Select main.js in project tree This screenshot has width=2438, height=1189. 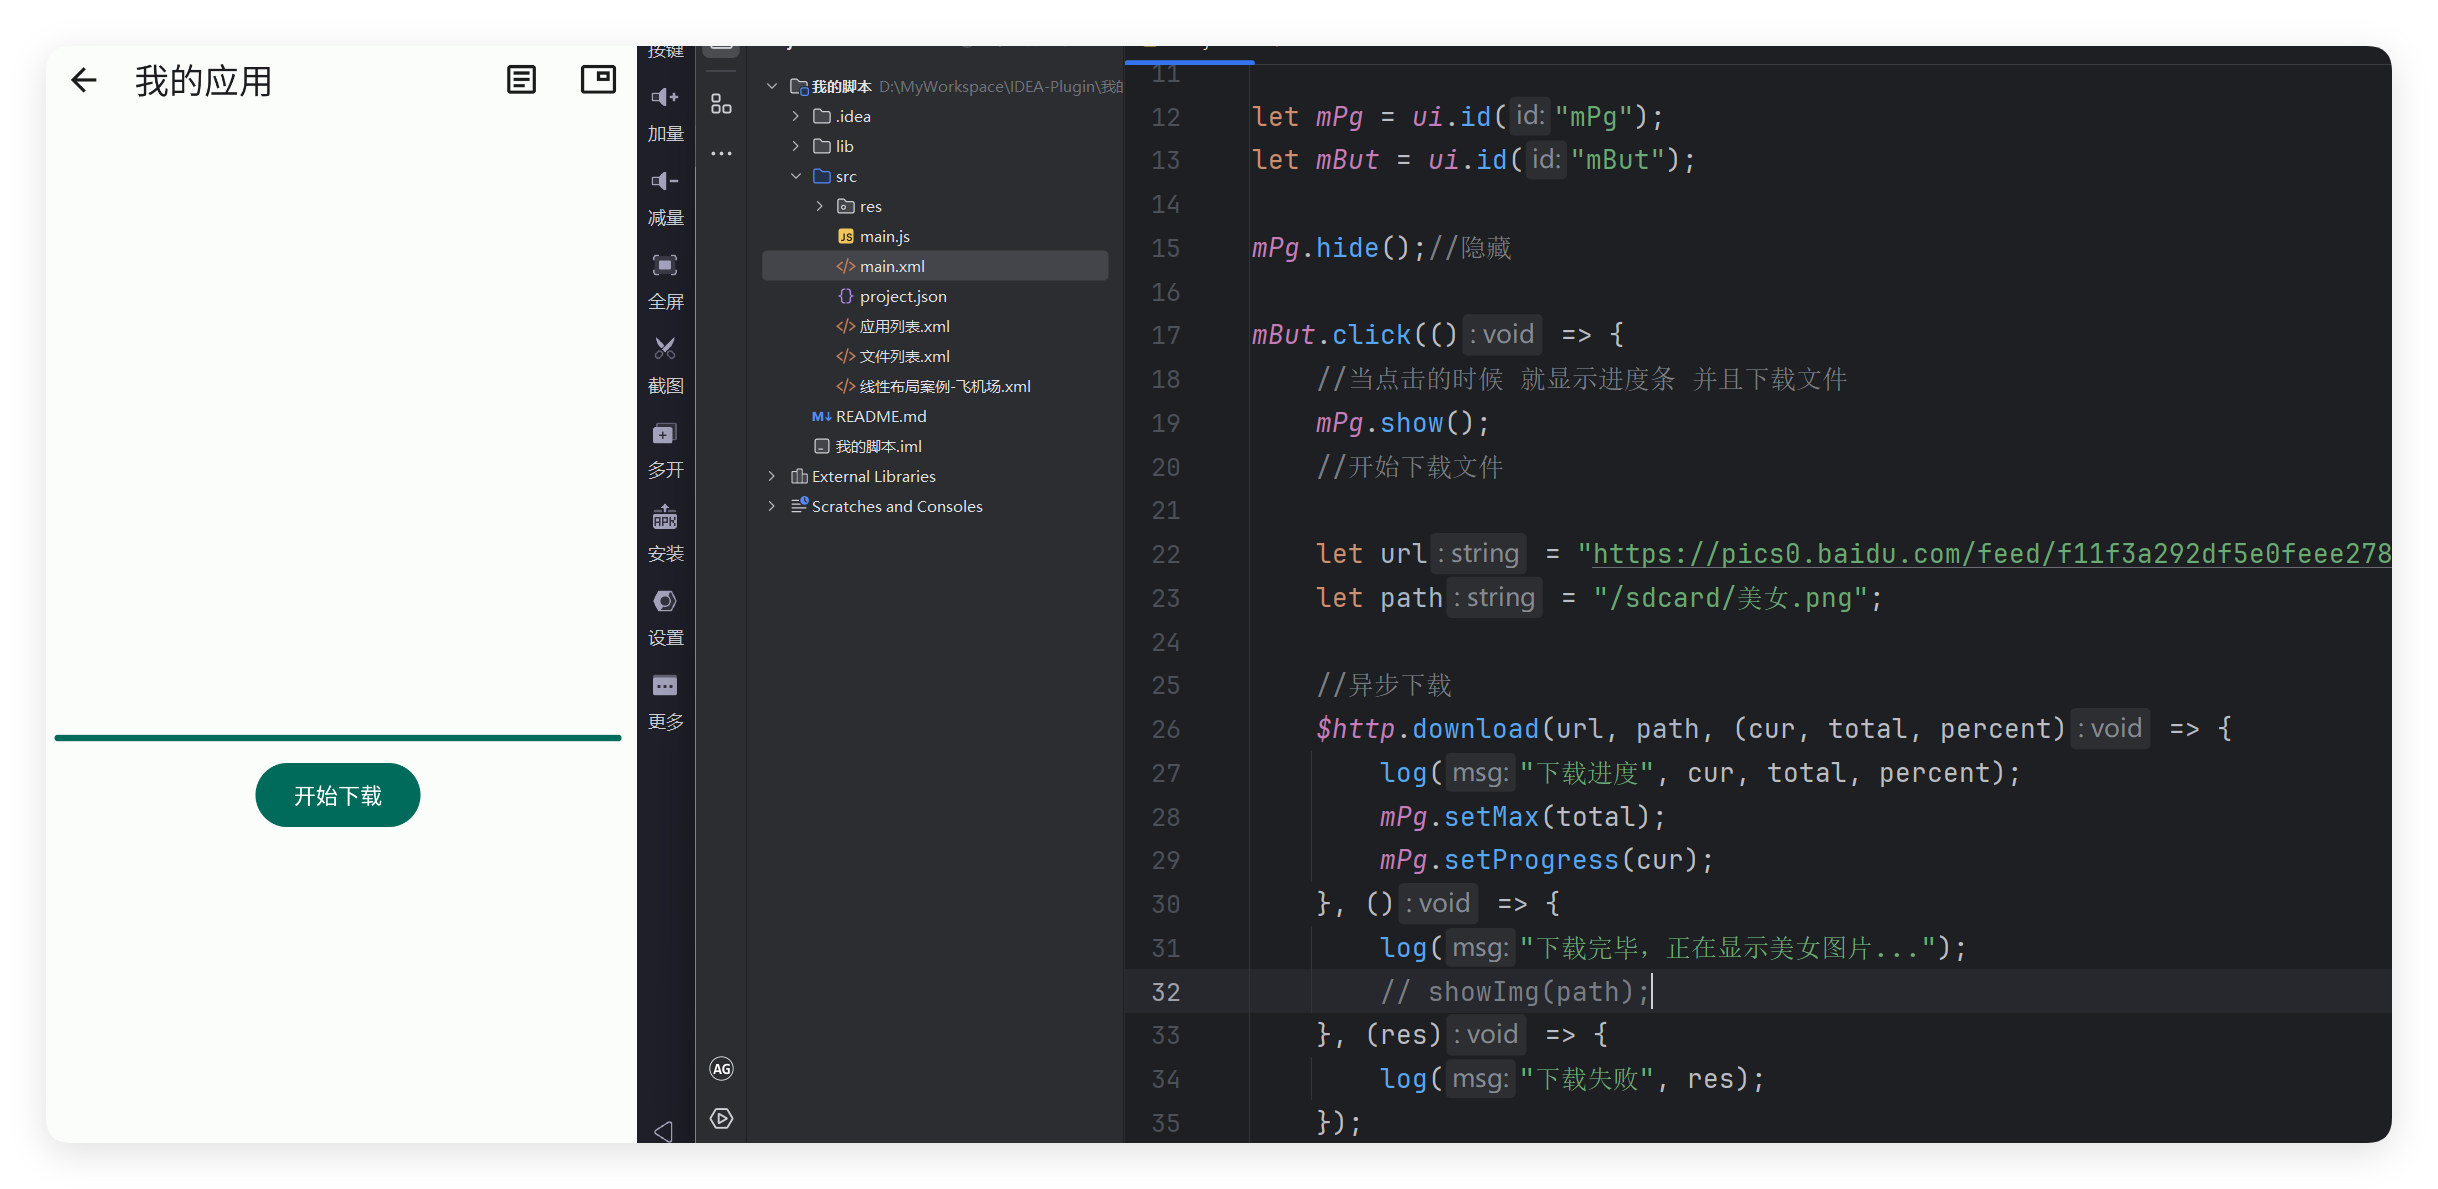(x=884, y=236)
